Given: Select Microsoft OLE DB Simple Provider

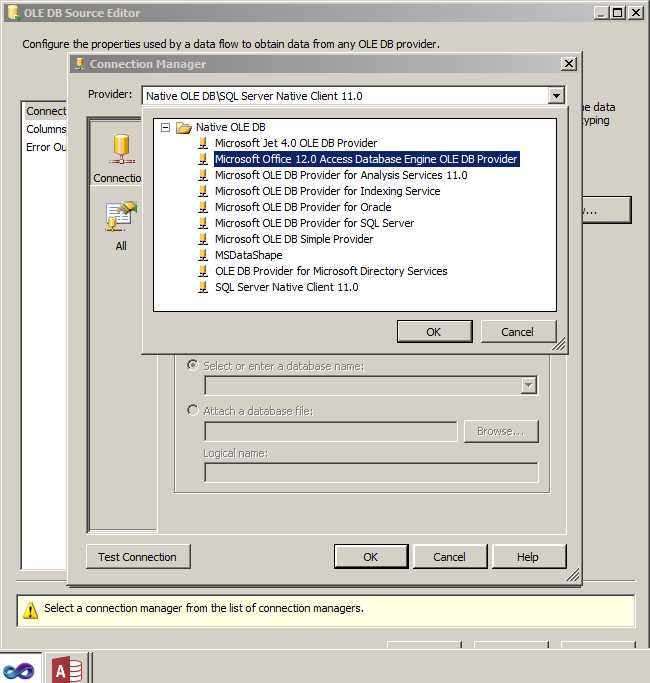Looking at the screenshot, I should click(x=294, y=239).
